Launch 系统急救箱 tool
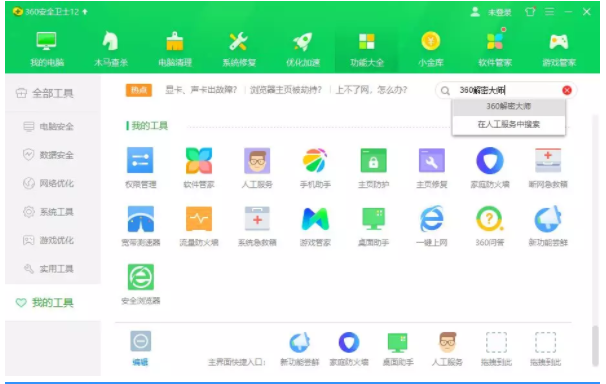The height and width of the screenshot is (384, 606). (x=257, y=226)
